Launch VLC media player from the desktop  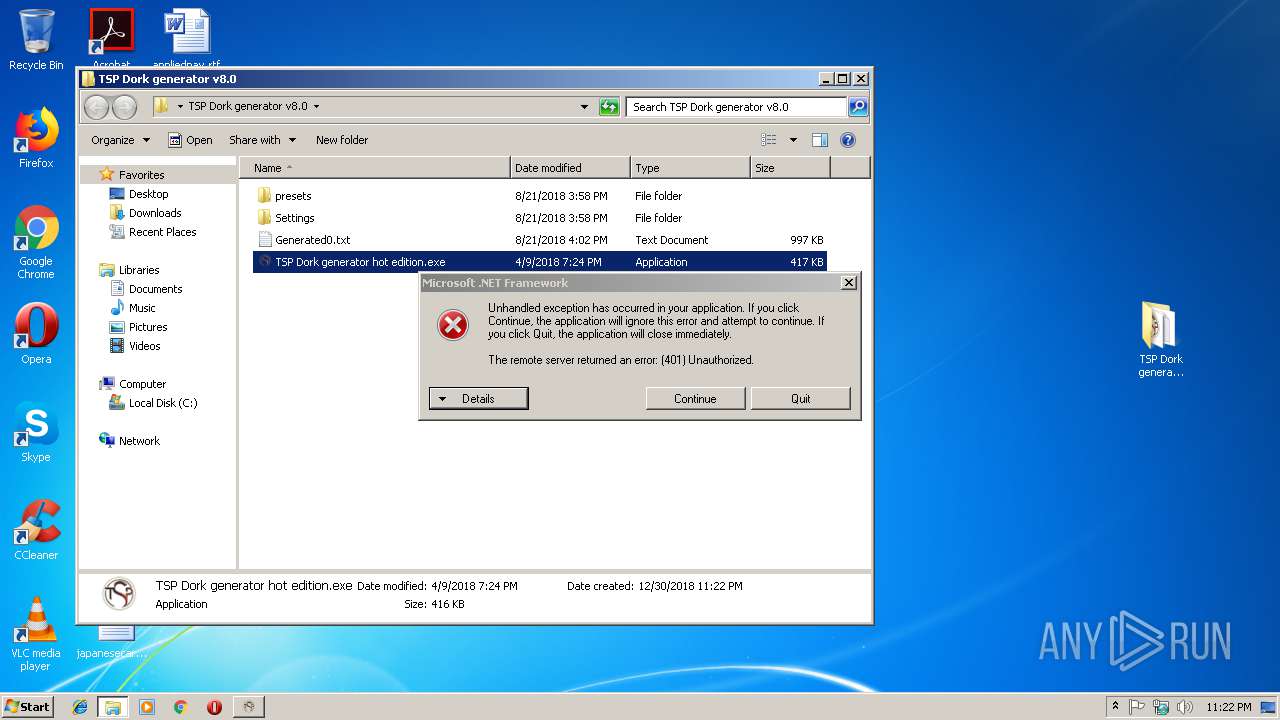(36, 634)
